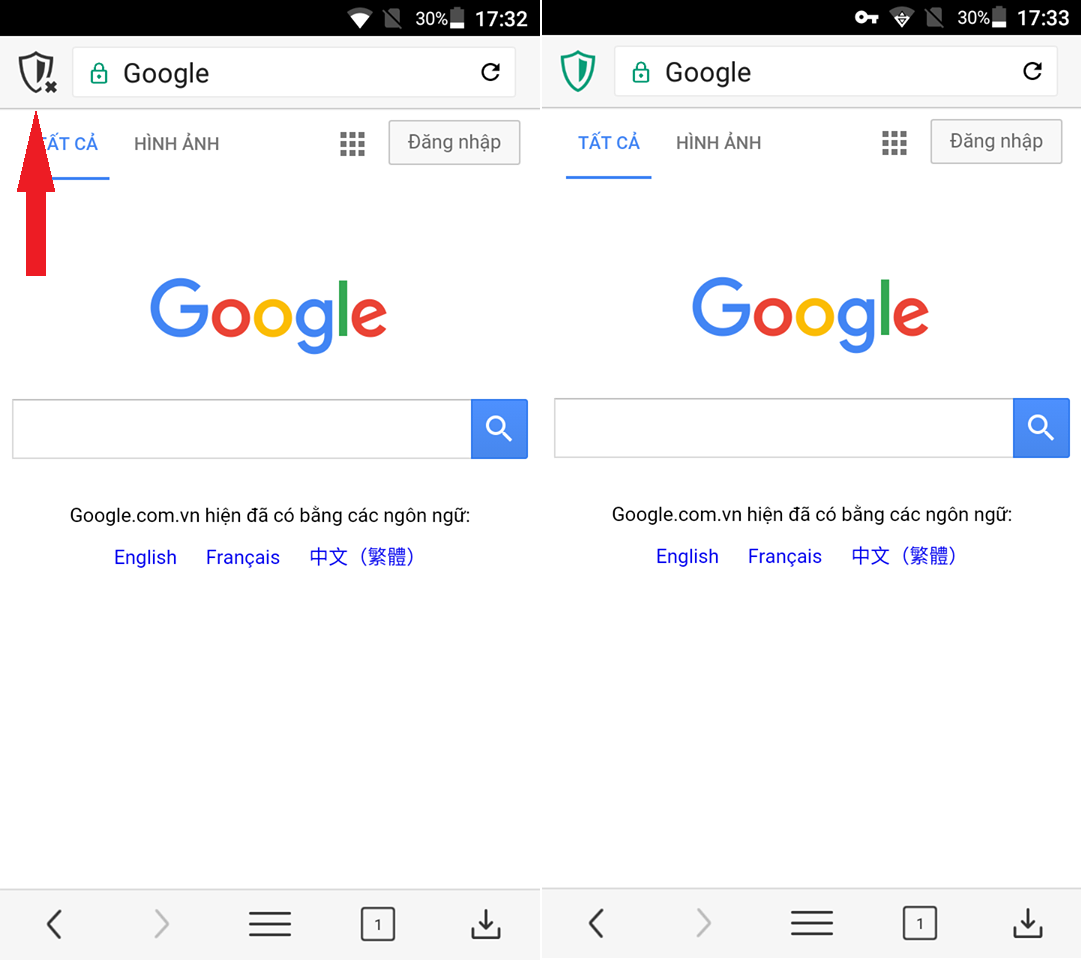The height and width of the screenshot is (960, 1082).
Task: Switch to HÌNH ẢNH tab on left
Action: click(x=177, y=144)
